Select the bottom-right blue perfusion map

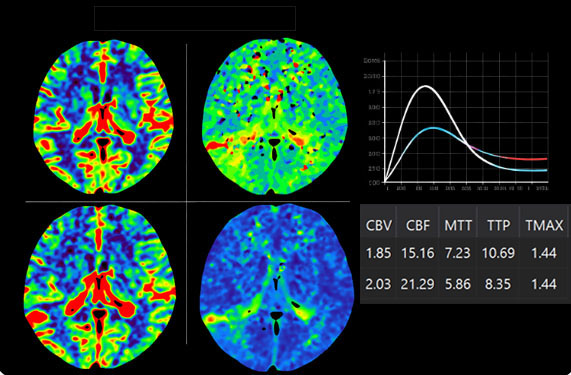click(277, 288)
